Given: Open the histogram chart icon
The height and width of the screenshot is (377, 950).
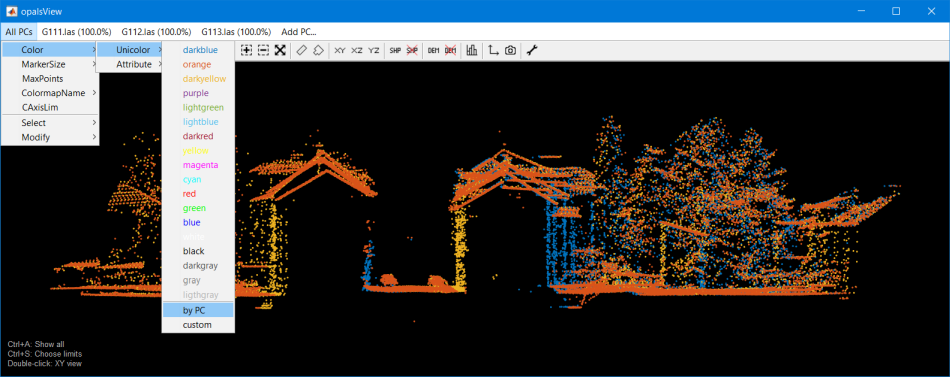Looking at the screenshot, I should pos(471,50).
